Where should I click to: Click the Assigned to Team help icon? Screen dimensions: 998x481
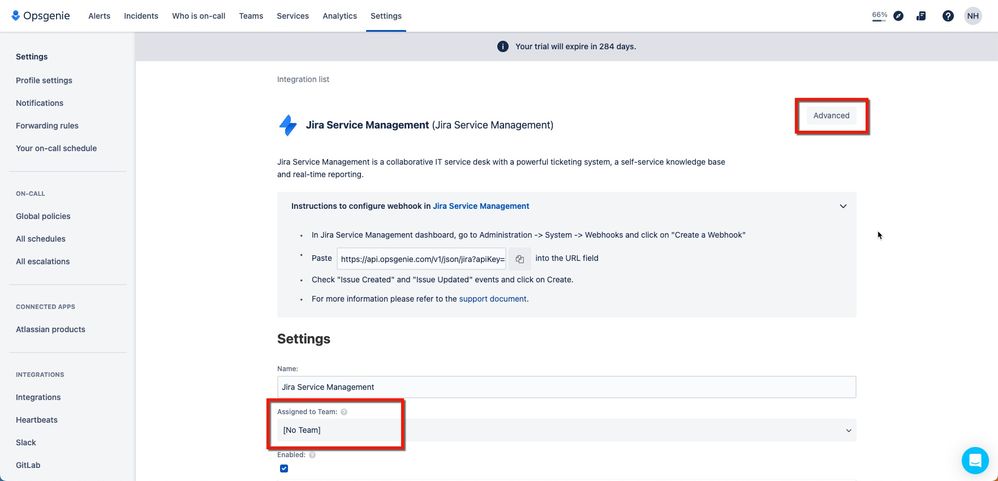344,412
